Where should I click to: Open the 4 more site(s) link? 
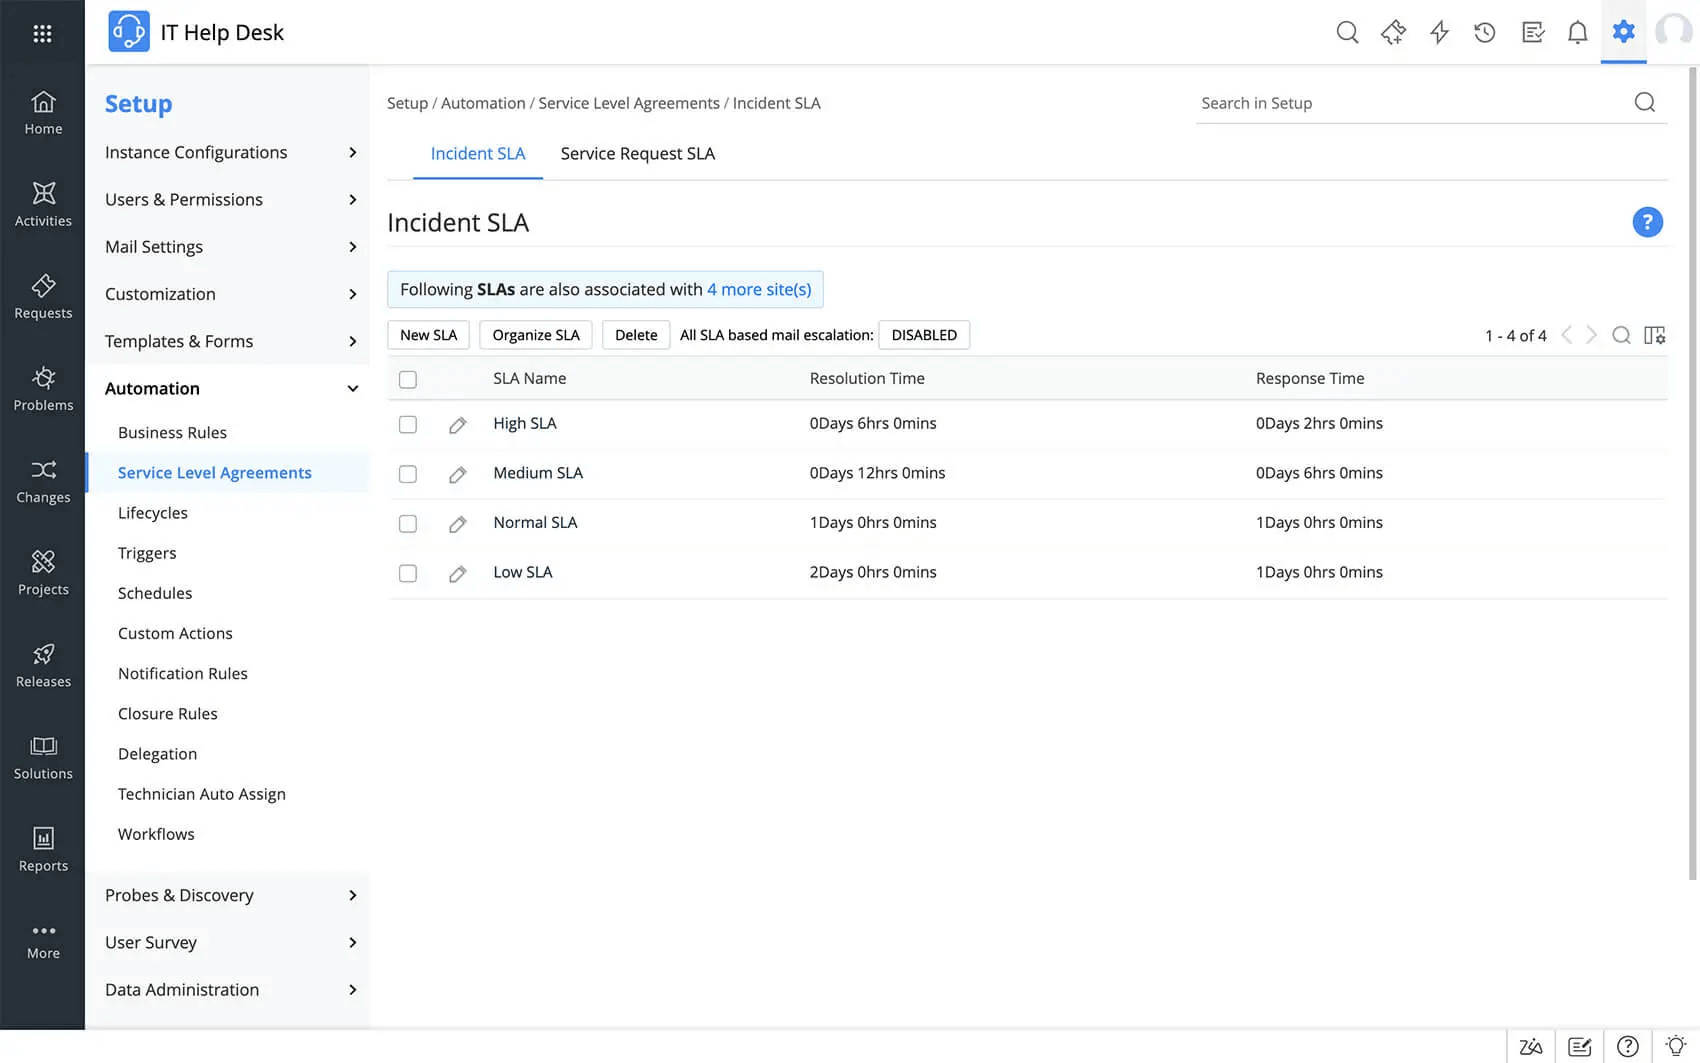click(759, 290)
